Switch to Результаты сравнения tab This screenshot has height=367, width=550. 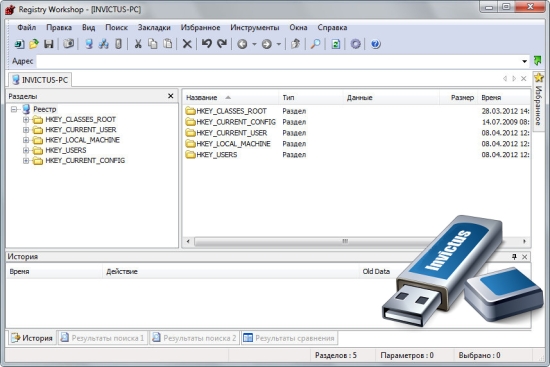pyautogui.click(x=289, y=338)
